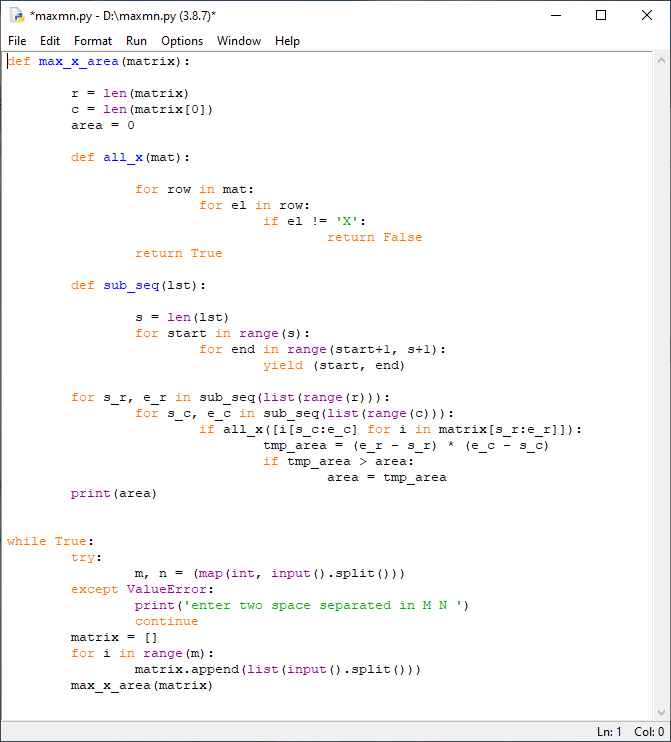Click the IDLE Python file icon in title bar
This screenshot has height=742, width=671.
[x=16, y=15]
